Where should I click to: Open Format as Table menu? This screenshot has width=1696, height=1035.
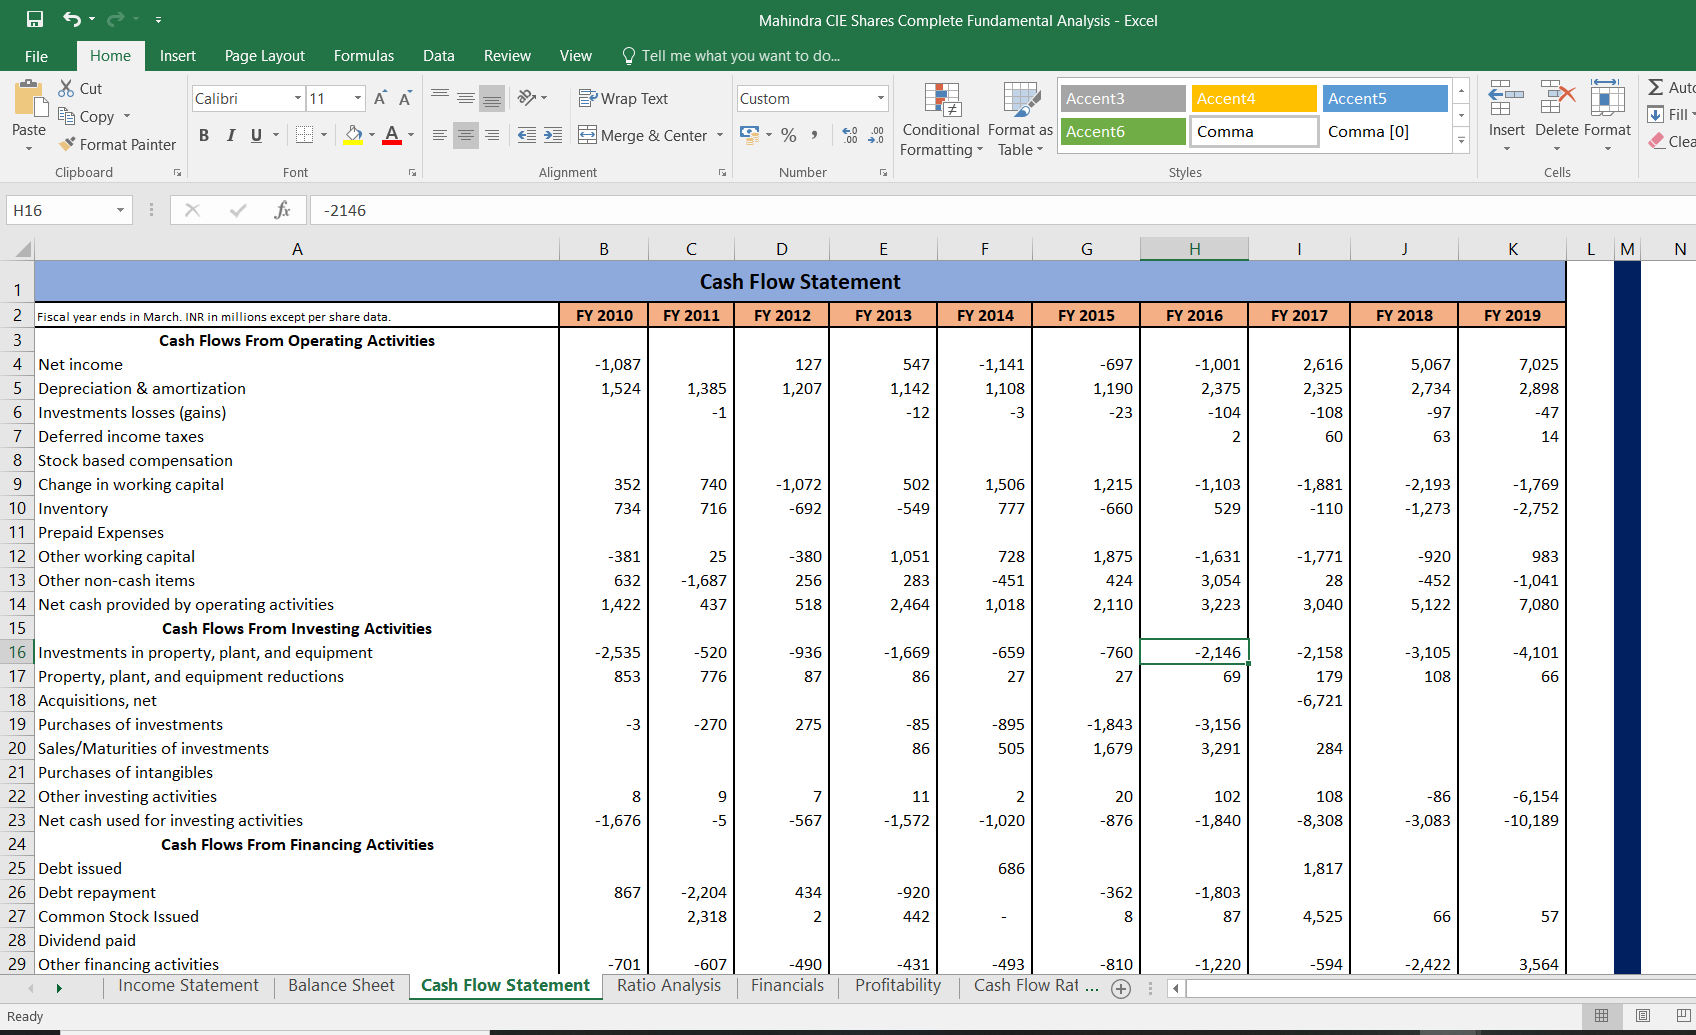point(1020,119)
